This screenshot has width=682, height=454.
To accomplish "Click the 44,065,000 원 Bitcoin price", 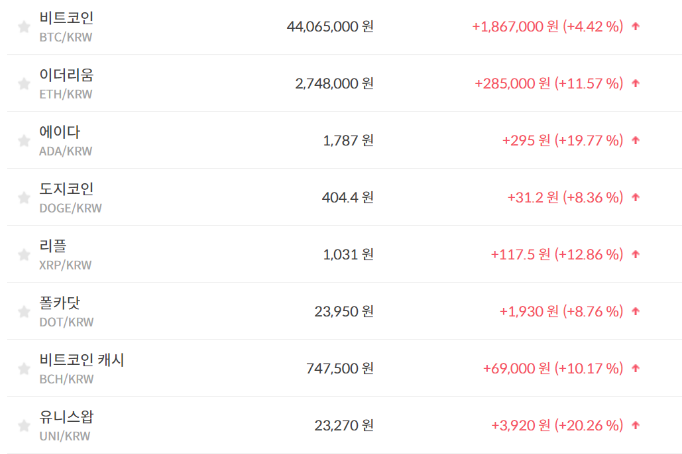I will (330, 27).
